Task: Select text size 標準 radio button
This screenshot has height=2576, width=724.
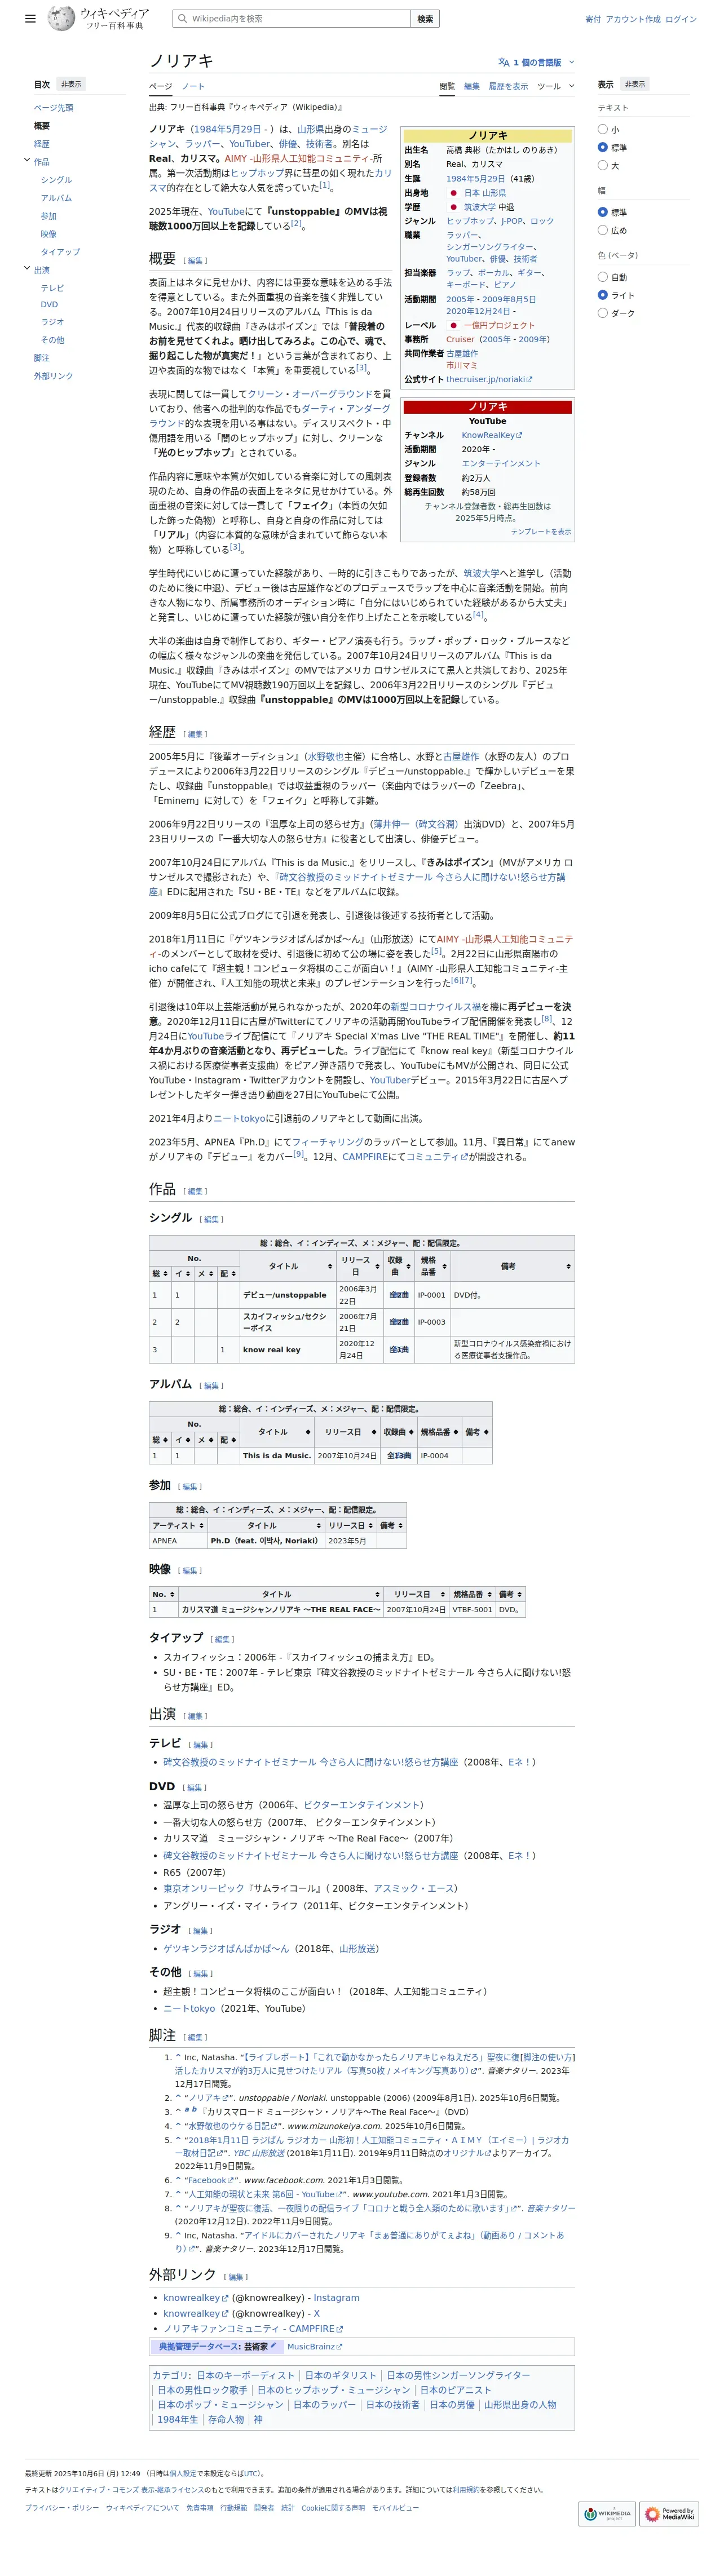Action: tap(602, 147)
